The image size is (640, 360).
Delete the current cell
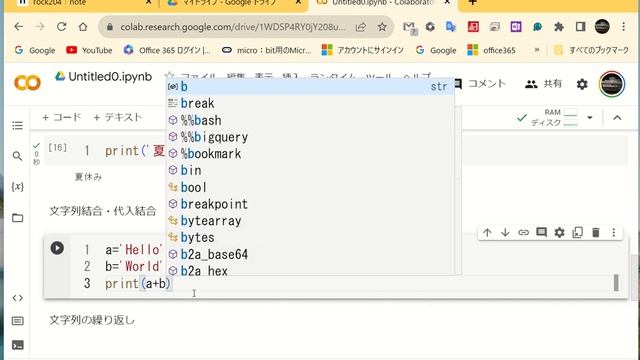pyautogui.click(x=596, y=233)
